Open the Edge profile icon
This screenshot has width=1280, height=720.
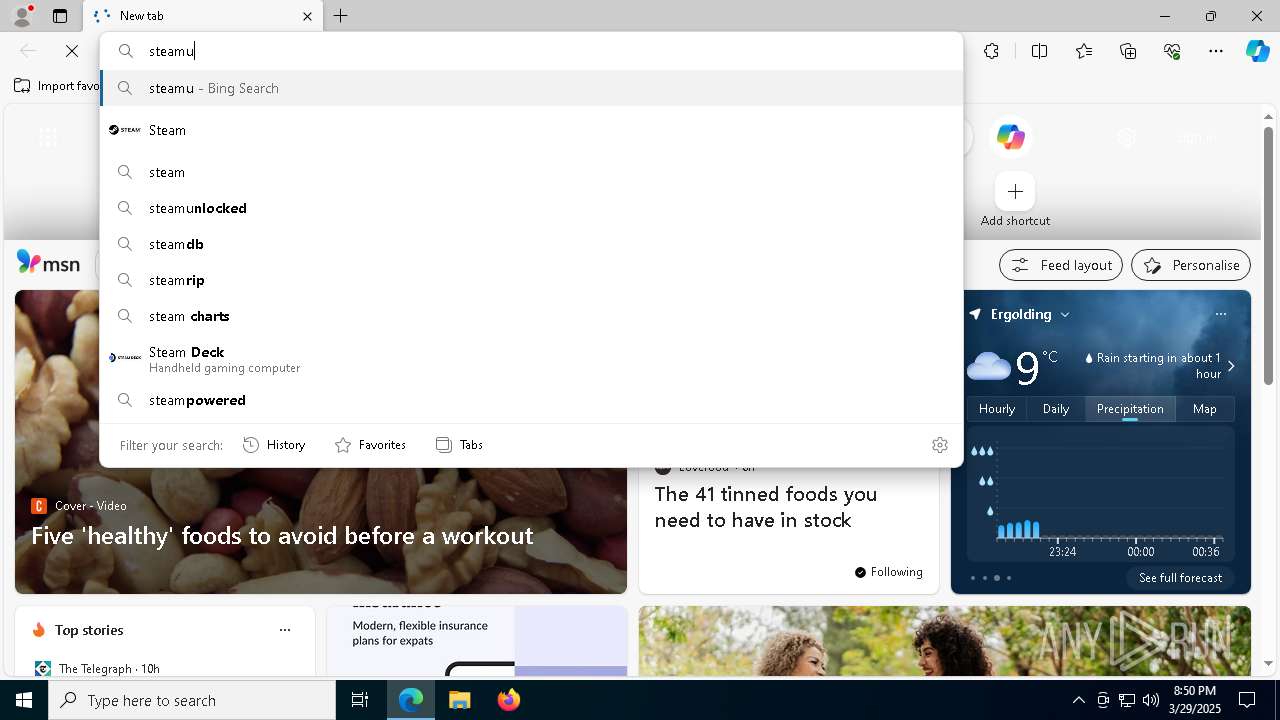point(22,16)
